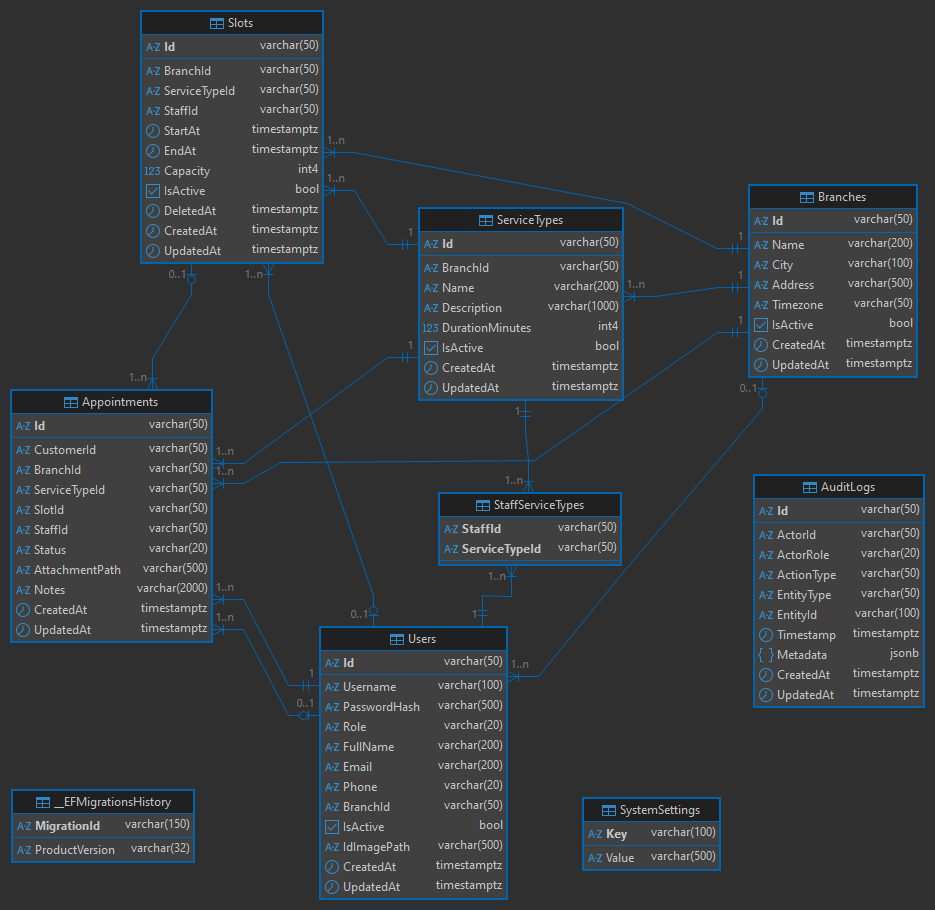Click checkbox icon beside ServiceTypes IsActive
Image resolution: width=935 pixels, height=910 pixels.
[x=431, y=348]
